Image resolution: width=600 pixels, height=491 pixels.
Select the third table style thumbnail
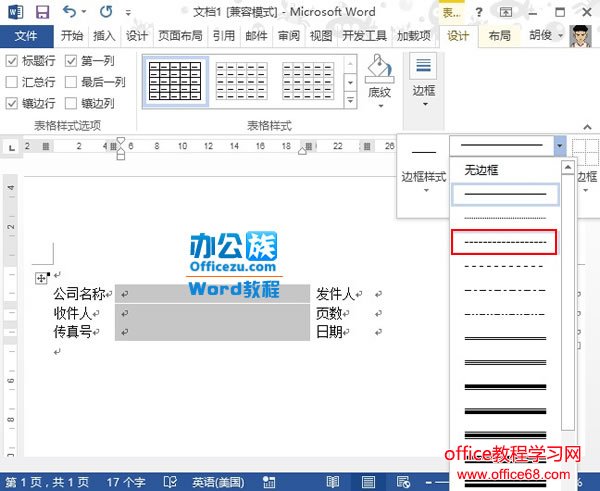pos(308,81)
